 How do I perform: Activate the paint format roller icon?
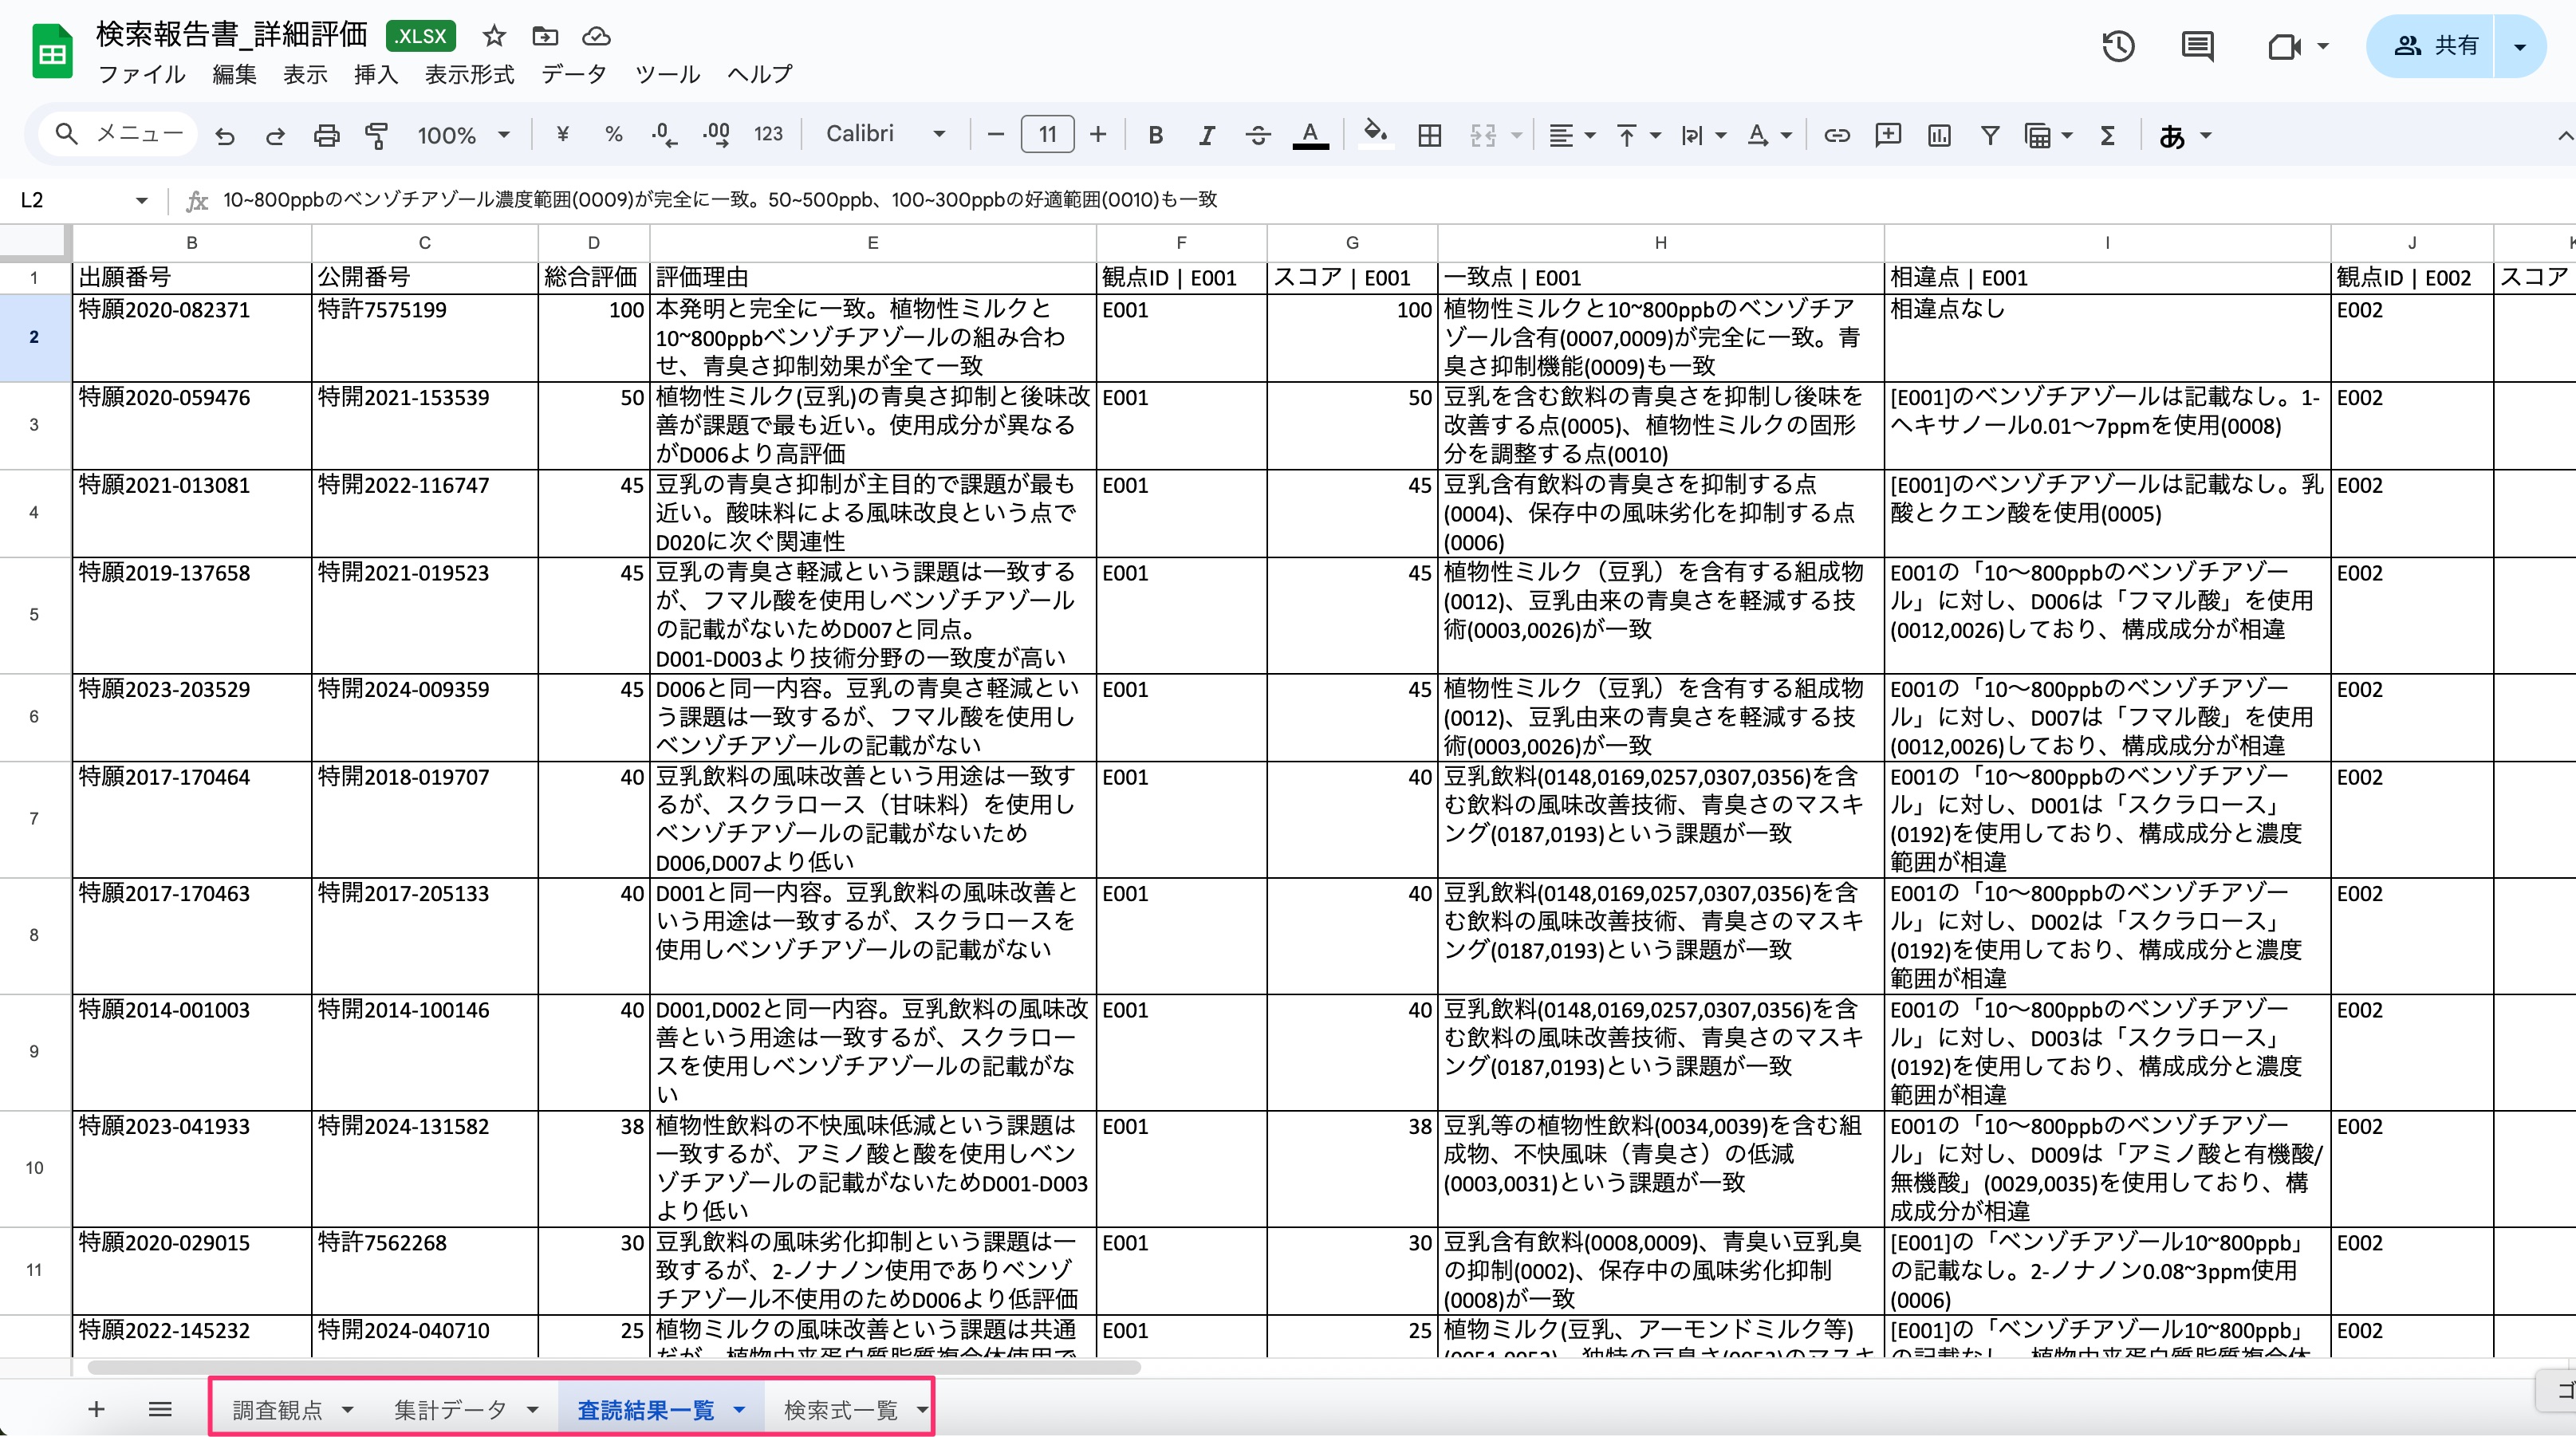(x=377, y=135)
